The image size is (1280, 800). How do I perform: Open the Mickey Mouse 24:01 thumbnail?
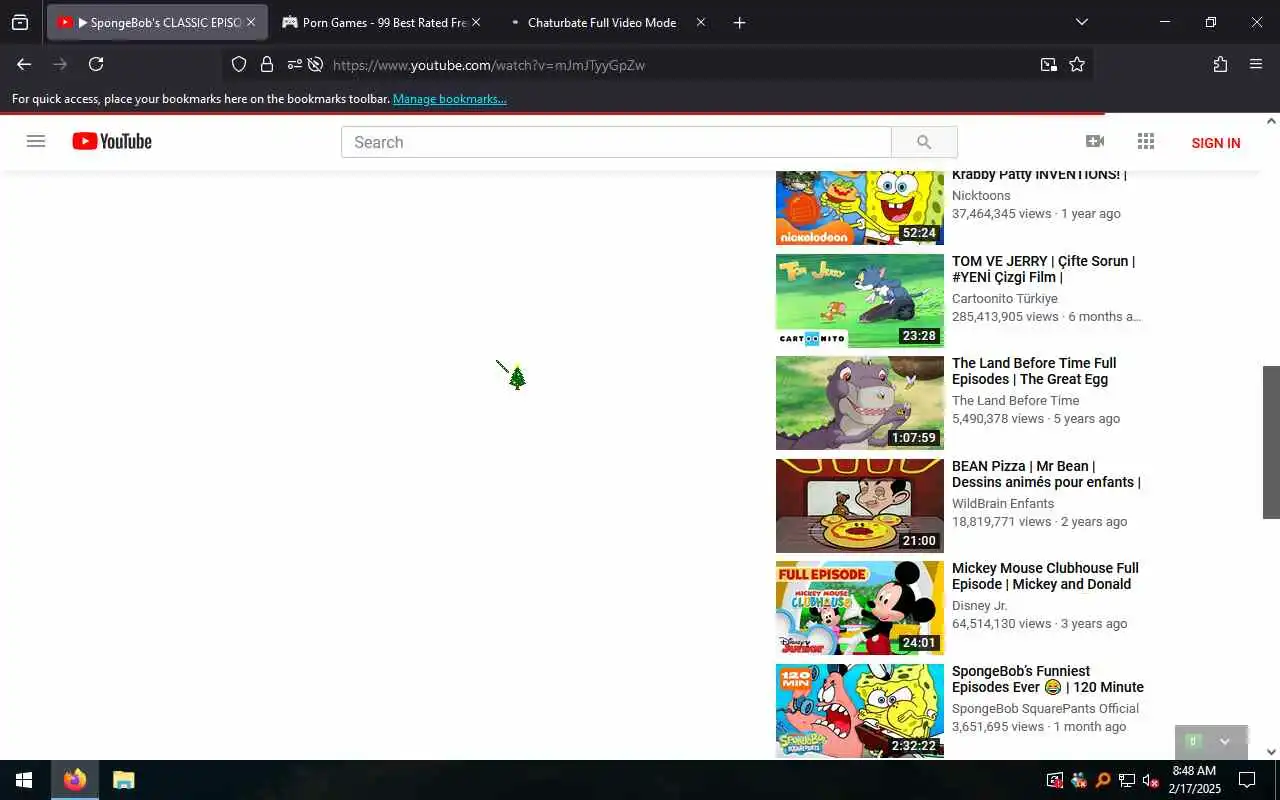pos(860,608)
